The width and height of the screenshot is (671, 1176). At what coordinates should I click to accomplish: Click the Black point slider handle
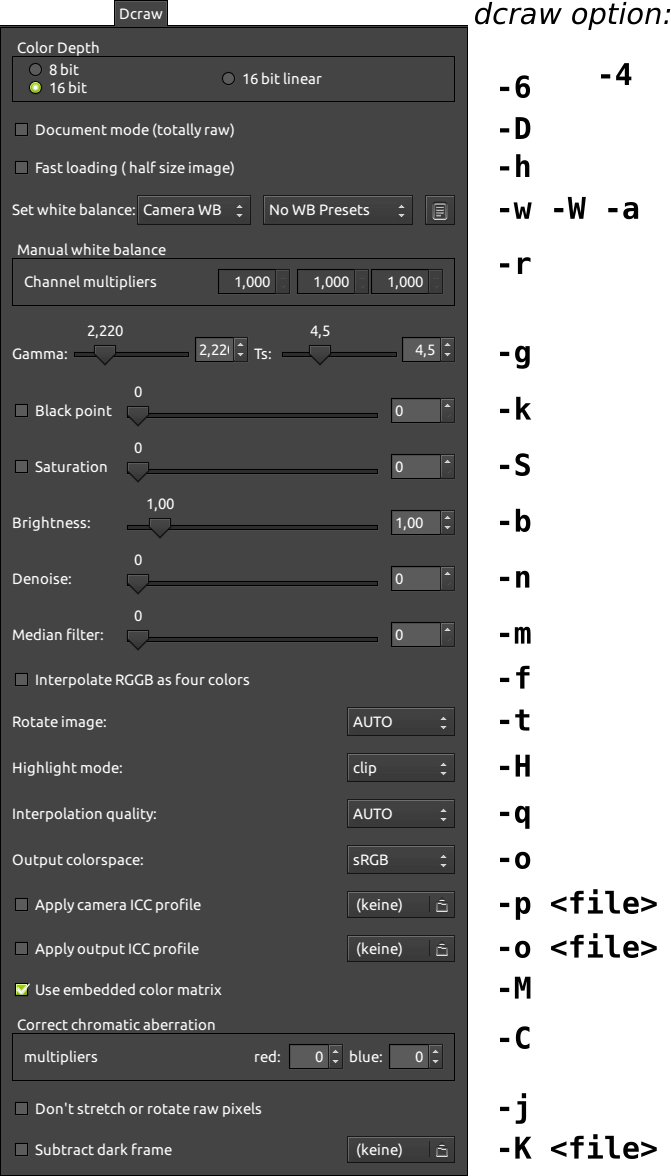(138, 415)
